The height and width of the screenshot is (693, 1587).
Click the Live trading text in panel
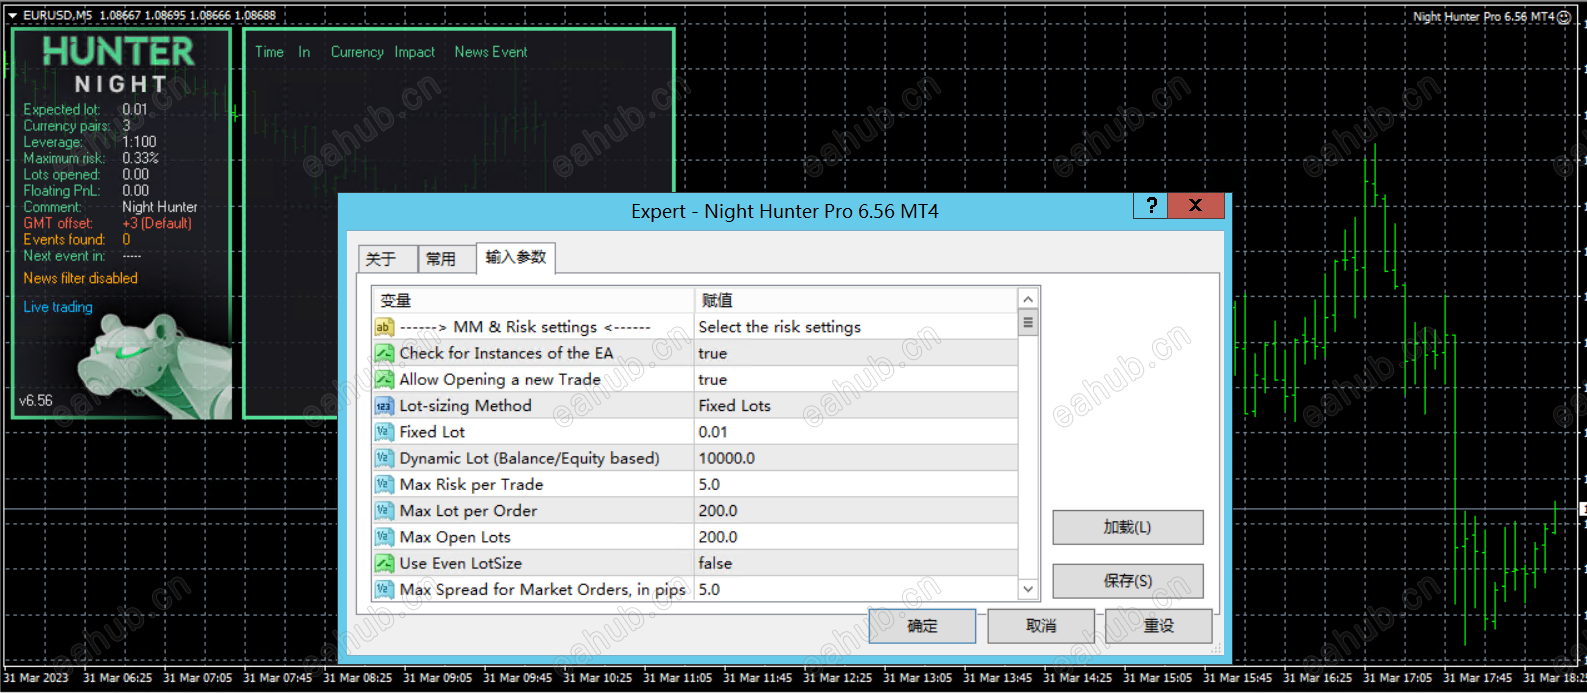pos(58,307)
